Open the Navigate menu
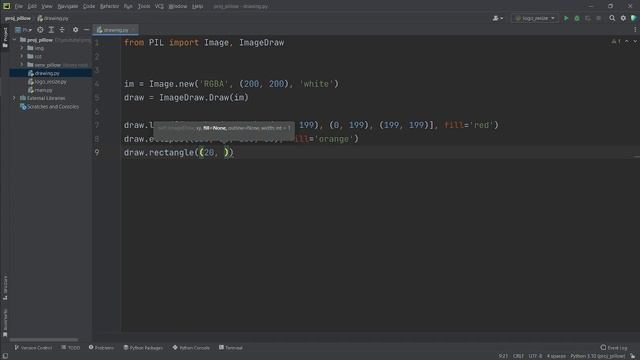Viewport: 640px width, 360px height. [x=67, y=7]
